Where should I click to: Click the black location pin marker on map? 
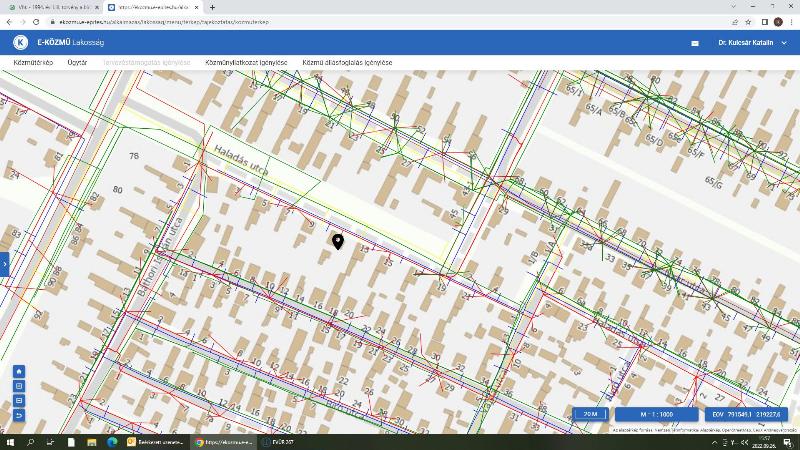pos(338,241)
